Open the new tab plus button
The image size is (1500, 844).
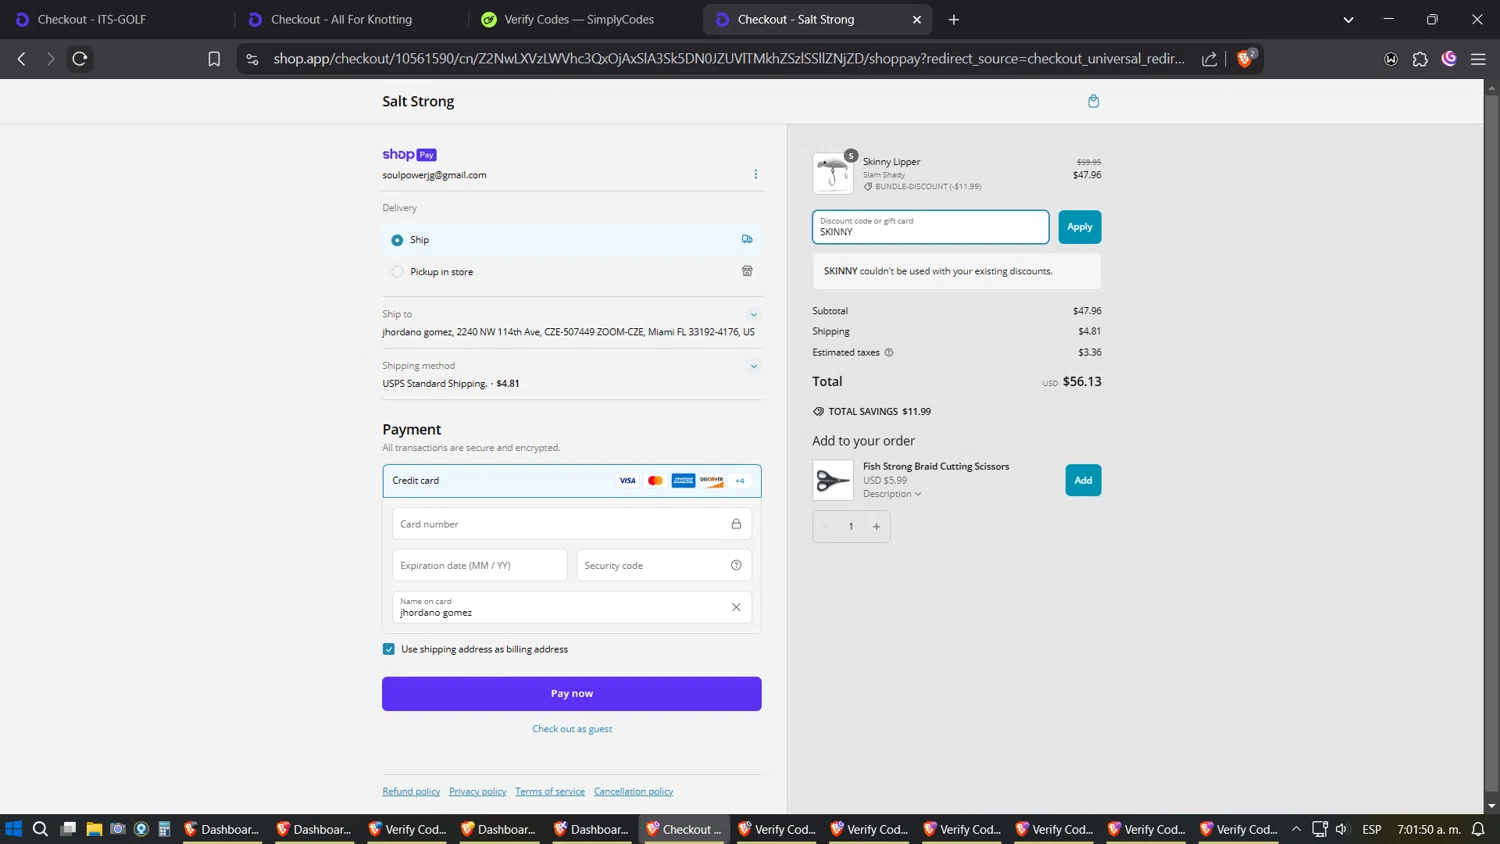pos(954,19)
